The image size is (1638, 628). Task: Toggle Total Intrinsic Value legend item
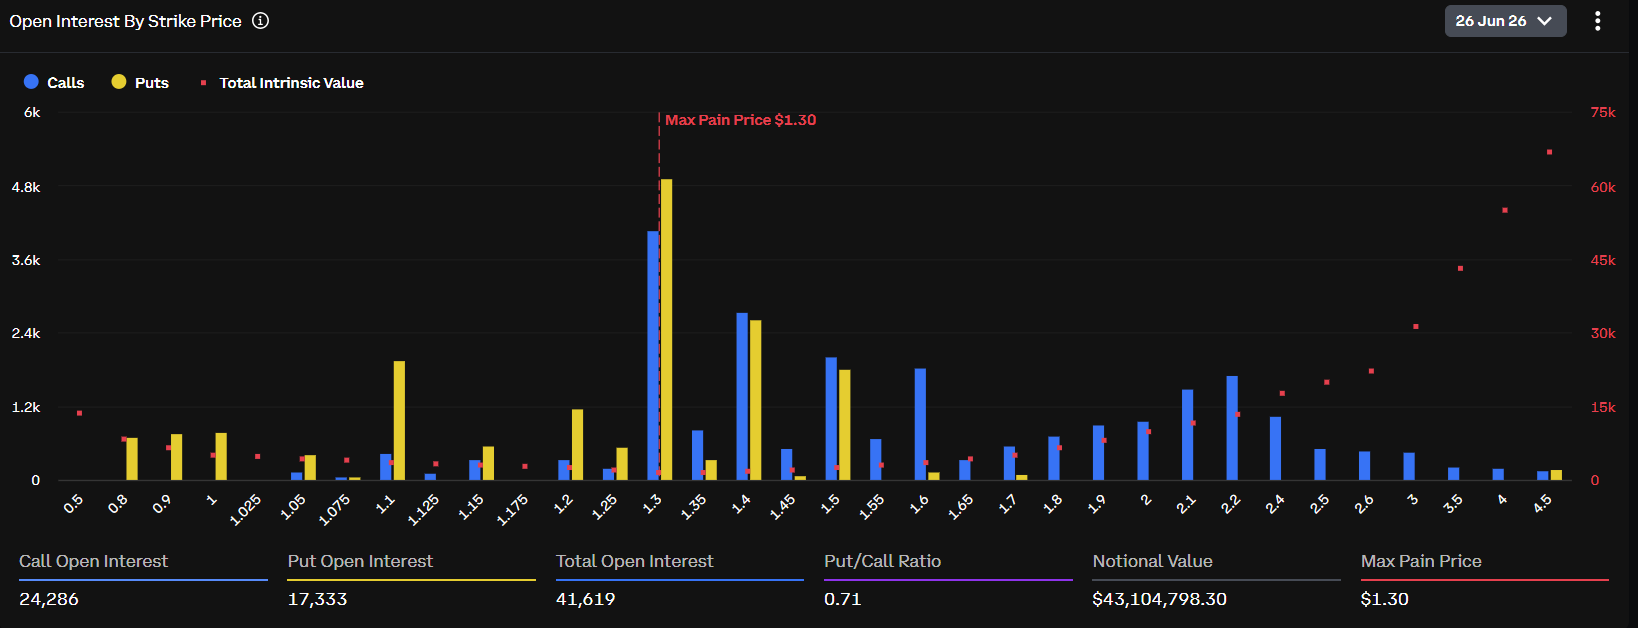coord(281,82)
